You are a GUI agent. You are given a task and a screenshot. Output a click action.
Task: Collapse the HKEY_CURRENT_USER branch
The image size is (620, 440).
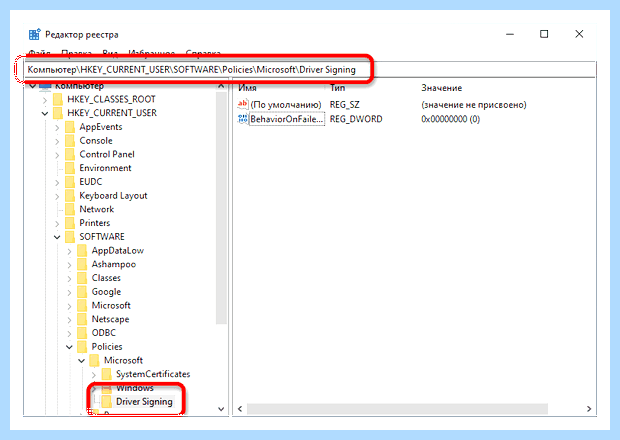click(45, 113)
